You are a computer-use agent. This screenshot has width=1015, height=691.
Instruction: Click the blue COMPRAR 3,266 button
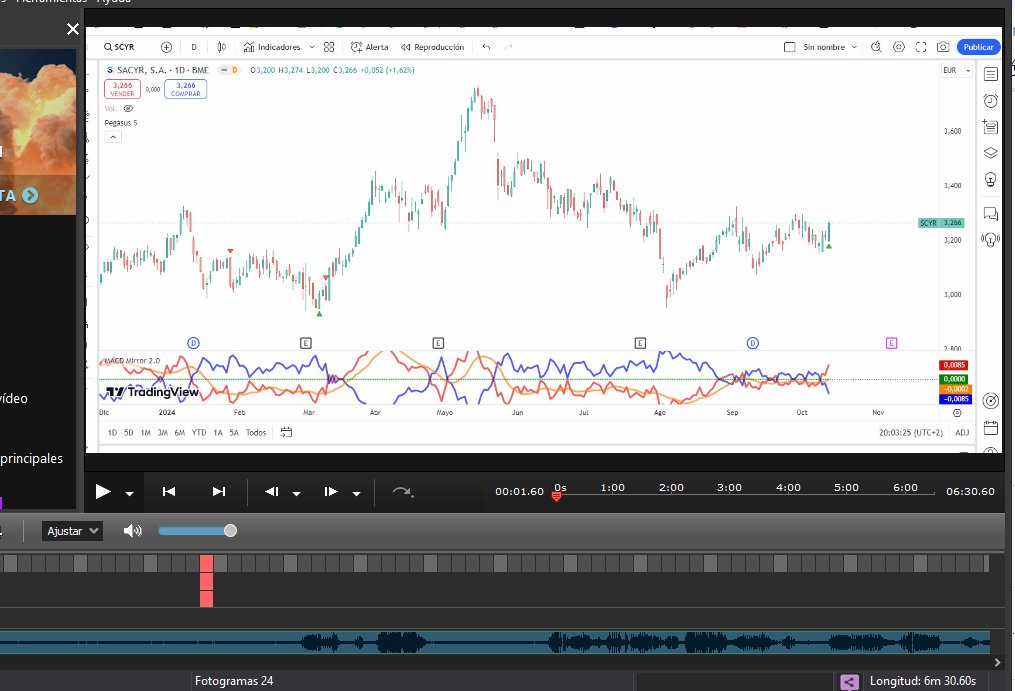tap(186, 89)
